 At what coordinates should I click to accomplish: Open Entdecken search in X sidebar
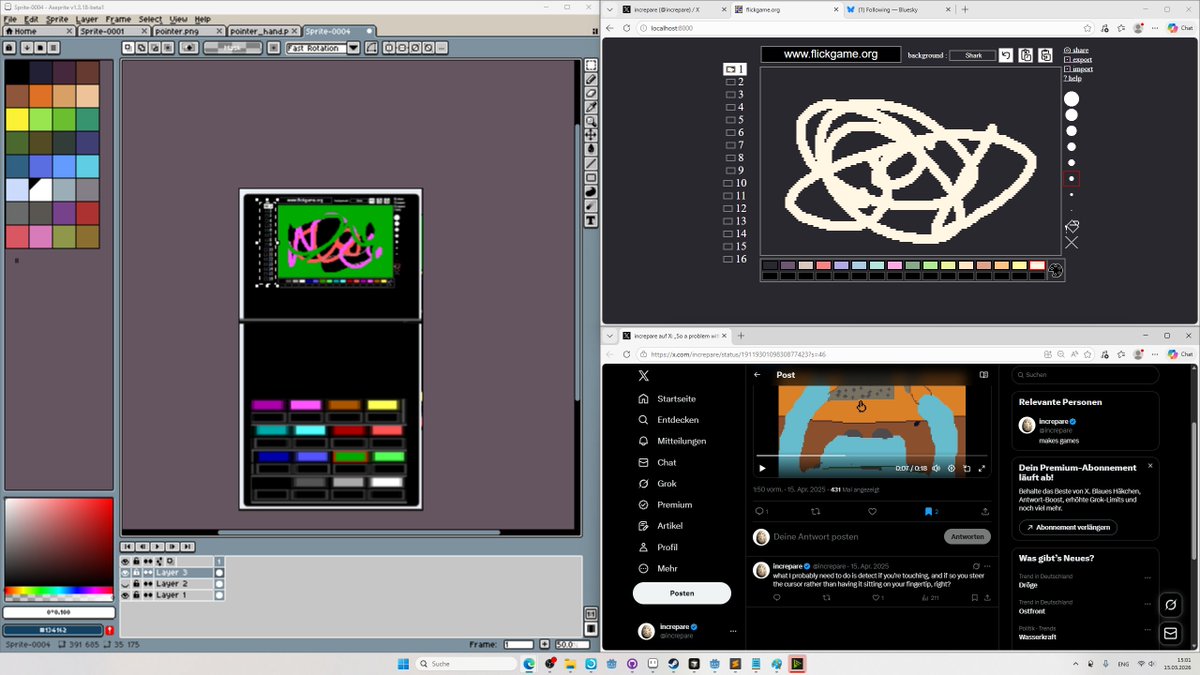669,420
